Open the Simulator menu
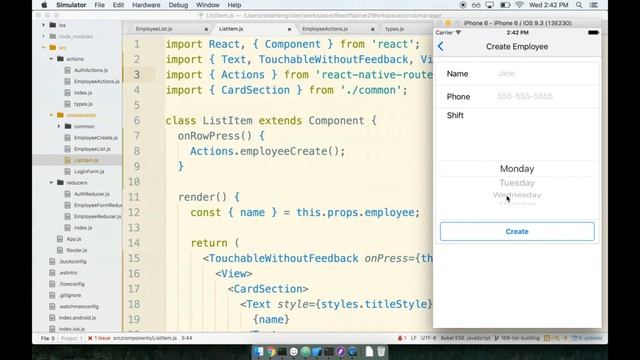The width and height of the screenshot is (640, 360). click(x=71, y=5)
